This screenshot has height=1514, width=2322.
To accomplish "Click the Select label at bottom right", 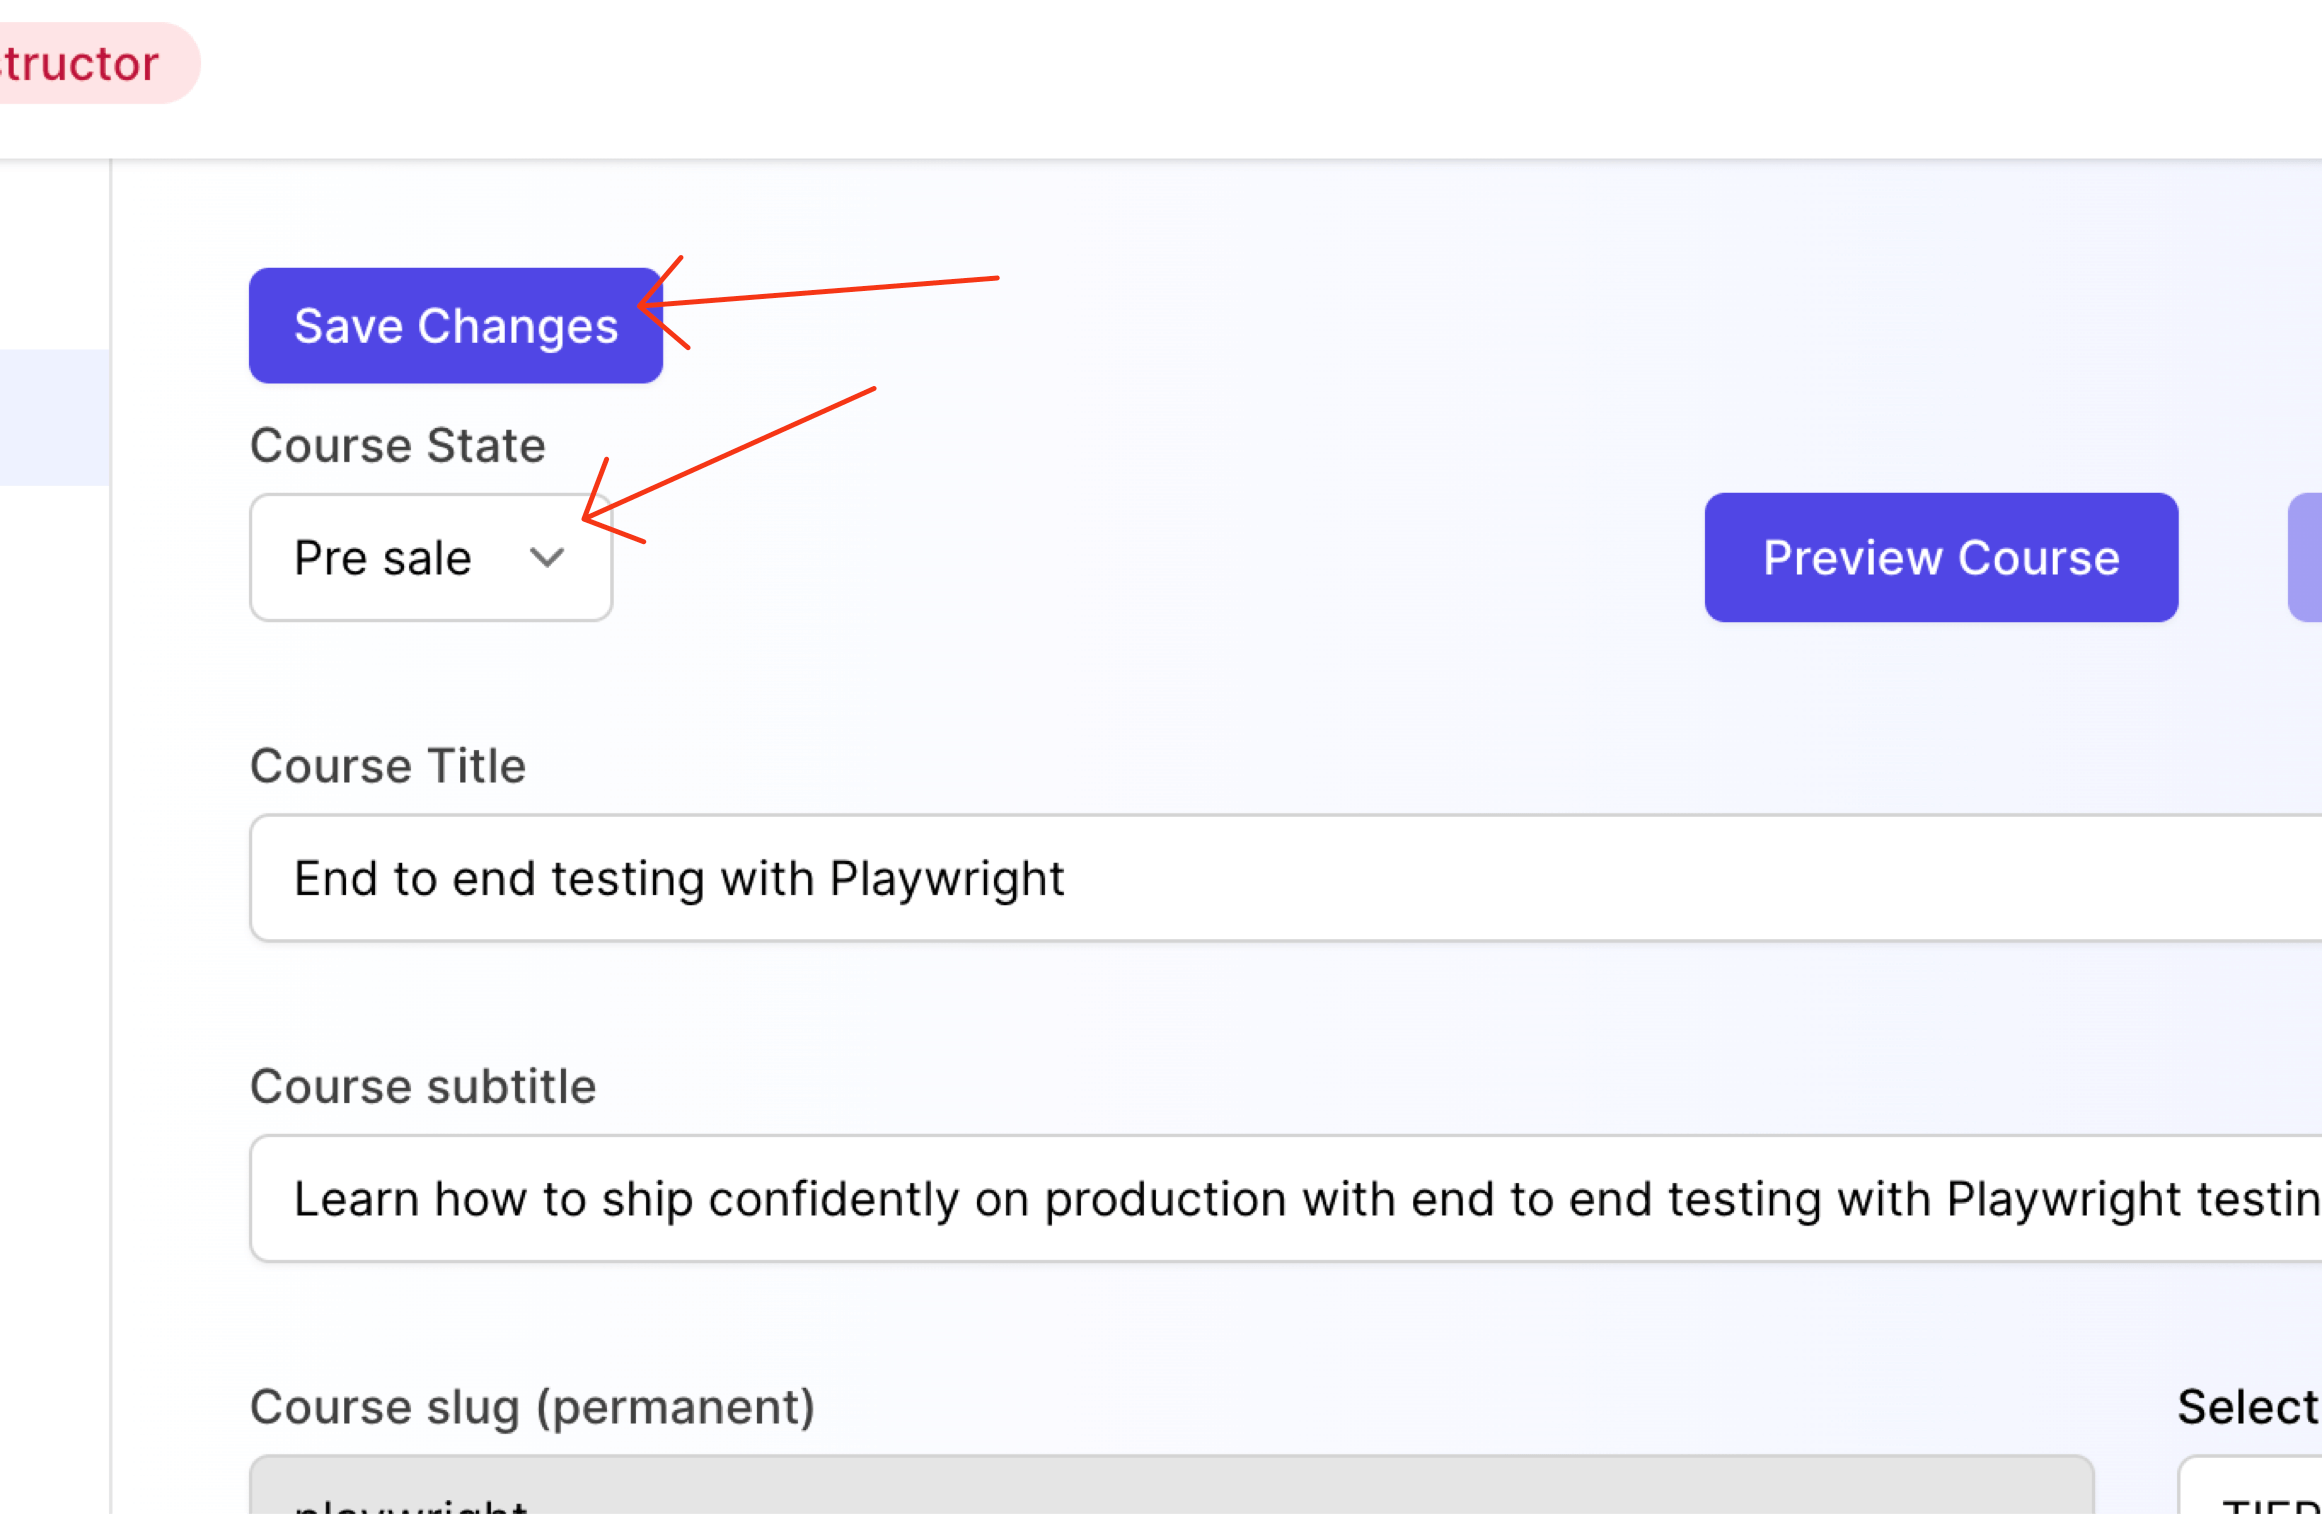I will (x=2247, y=1407).
